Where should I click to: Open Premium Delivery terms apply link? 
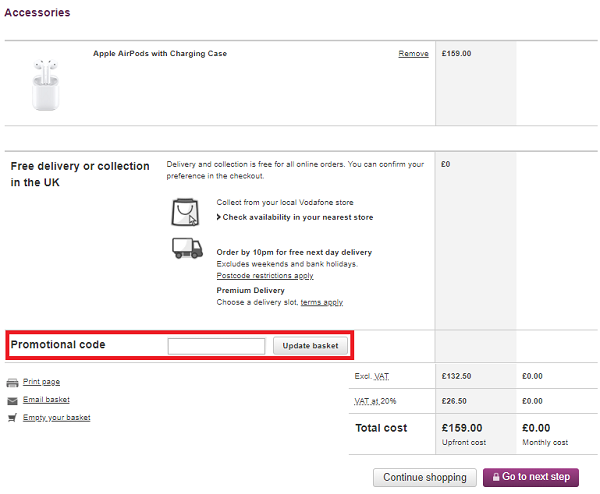(x=321, y=302)
